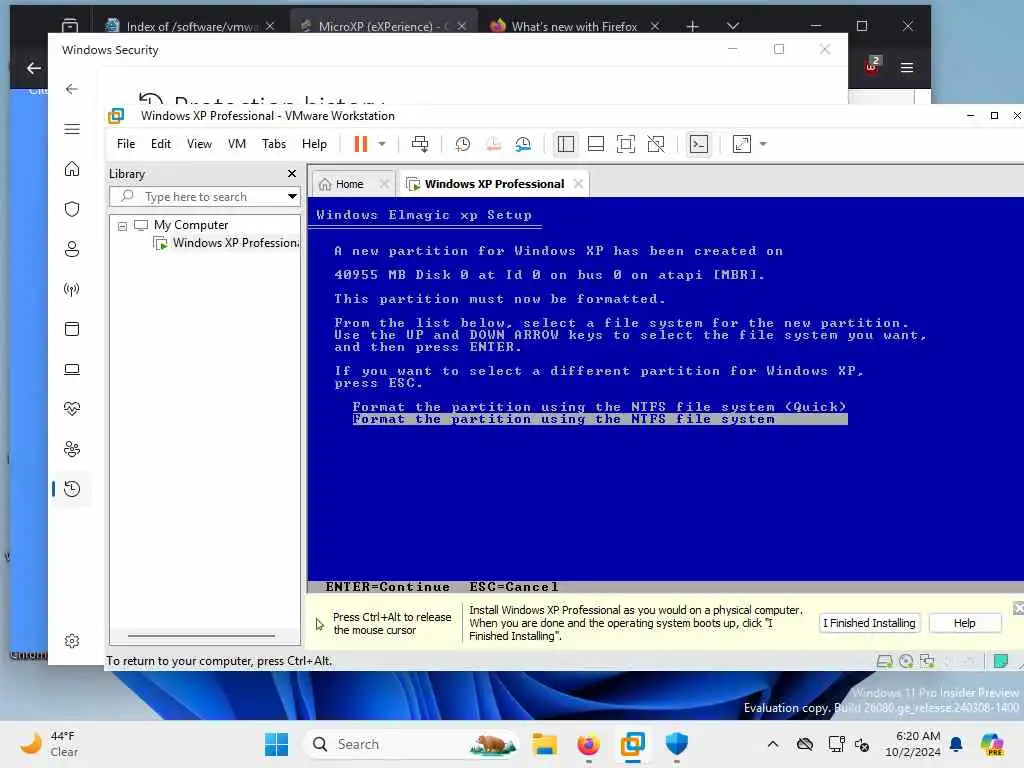Click the hard disk status icon
Viewport: 1024px width, 768px height.
click(884, 661)
